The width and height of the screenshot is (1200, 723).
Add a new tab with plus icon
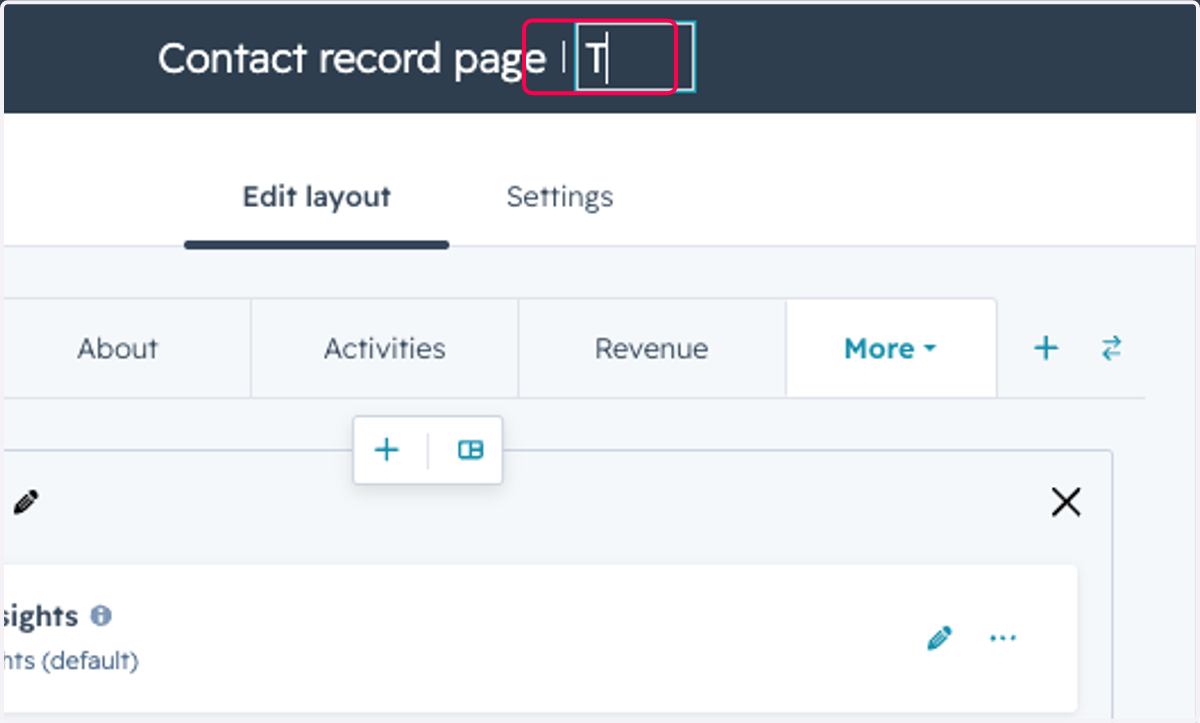pos(1046,348)
